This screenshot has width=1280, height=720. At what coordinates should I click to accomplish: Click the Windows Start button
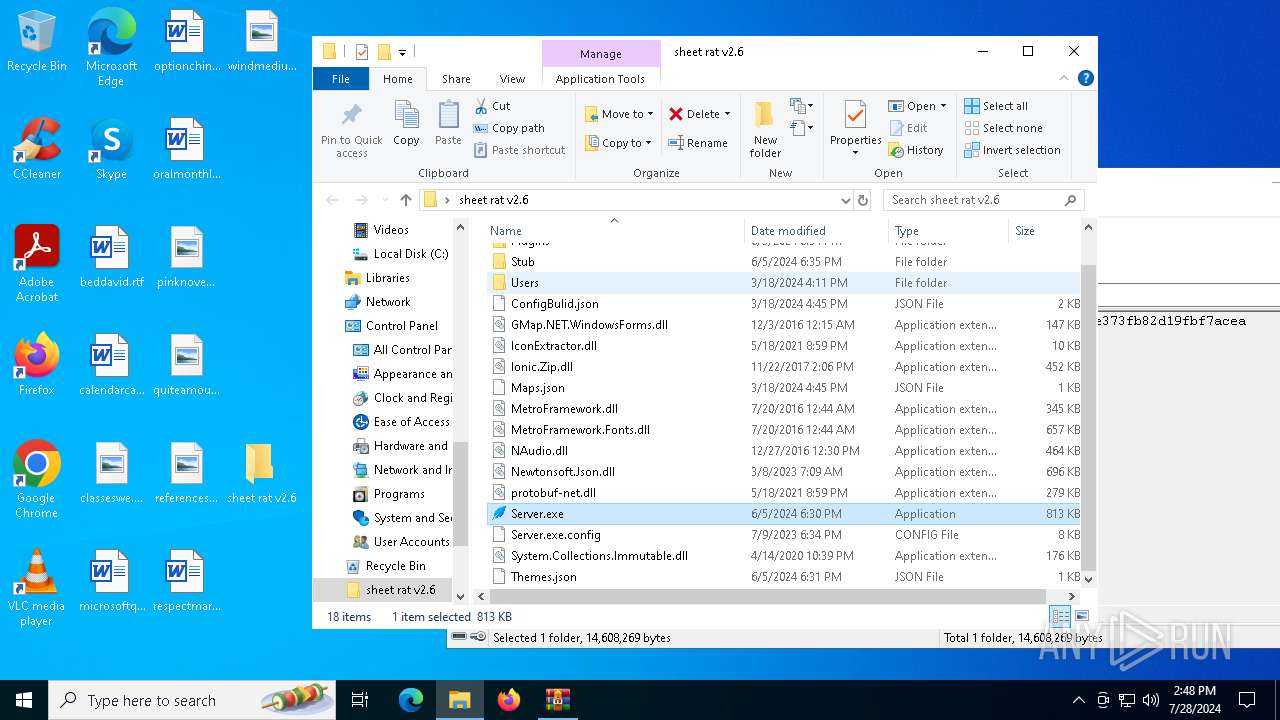[x=24, y=700]
